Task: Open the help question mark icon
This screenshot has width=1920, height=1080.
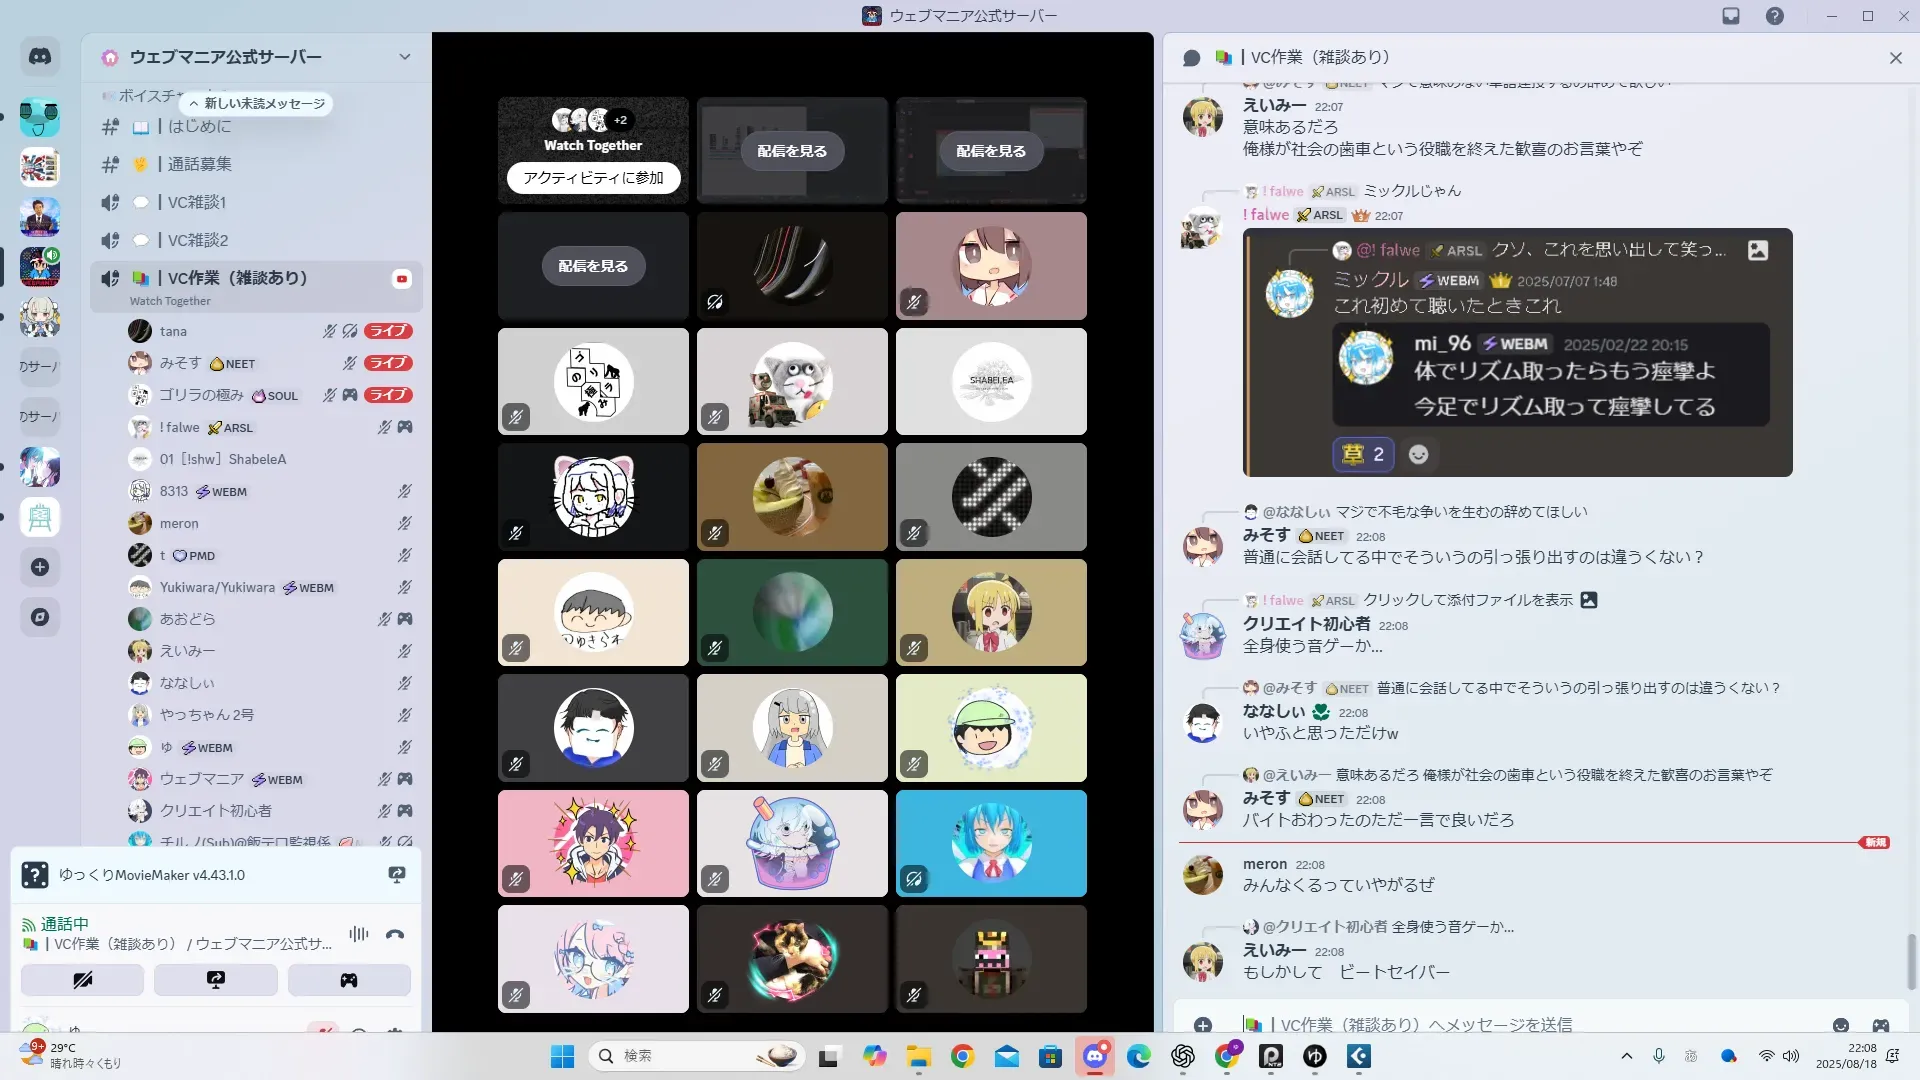Action: click(x=1774, y=16)
